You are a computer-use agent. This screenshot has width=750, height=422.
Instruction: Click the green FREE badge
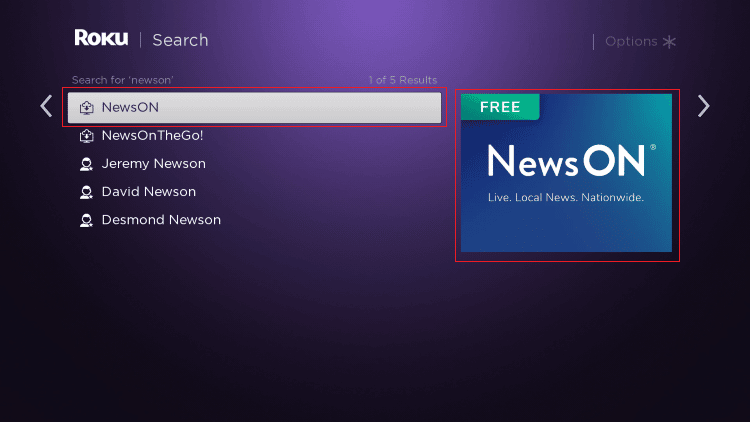(x=500, y=107)
